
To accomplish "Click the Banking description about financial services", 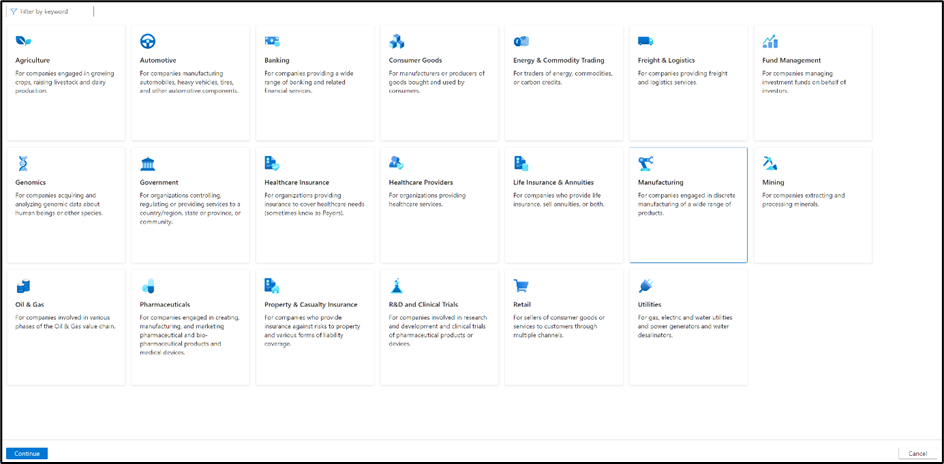I will 309,82.
